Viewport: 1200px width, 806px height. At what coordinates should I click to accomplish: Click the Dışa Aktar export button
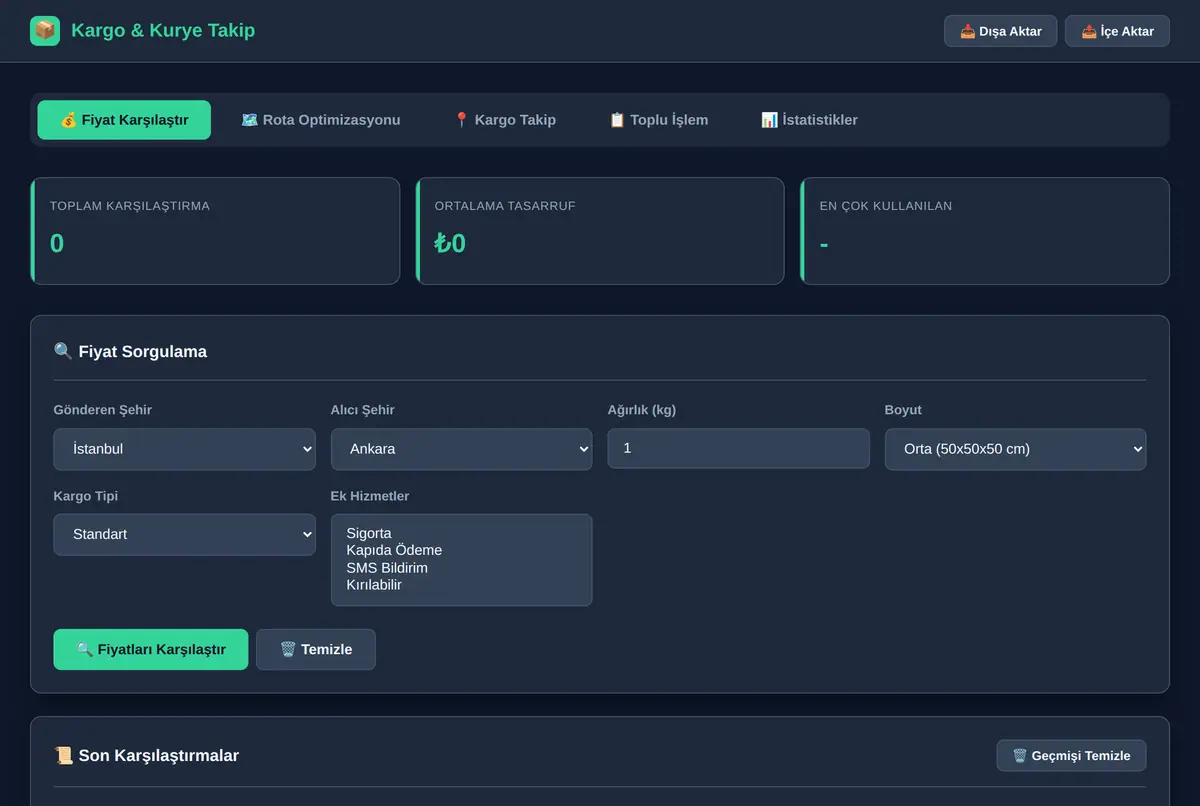pyautogui.click(x=1000, y=31)
